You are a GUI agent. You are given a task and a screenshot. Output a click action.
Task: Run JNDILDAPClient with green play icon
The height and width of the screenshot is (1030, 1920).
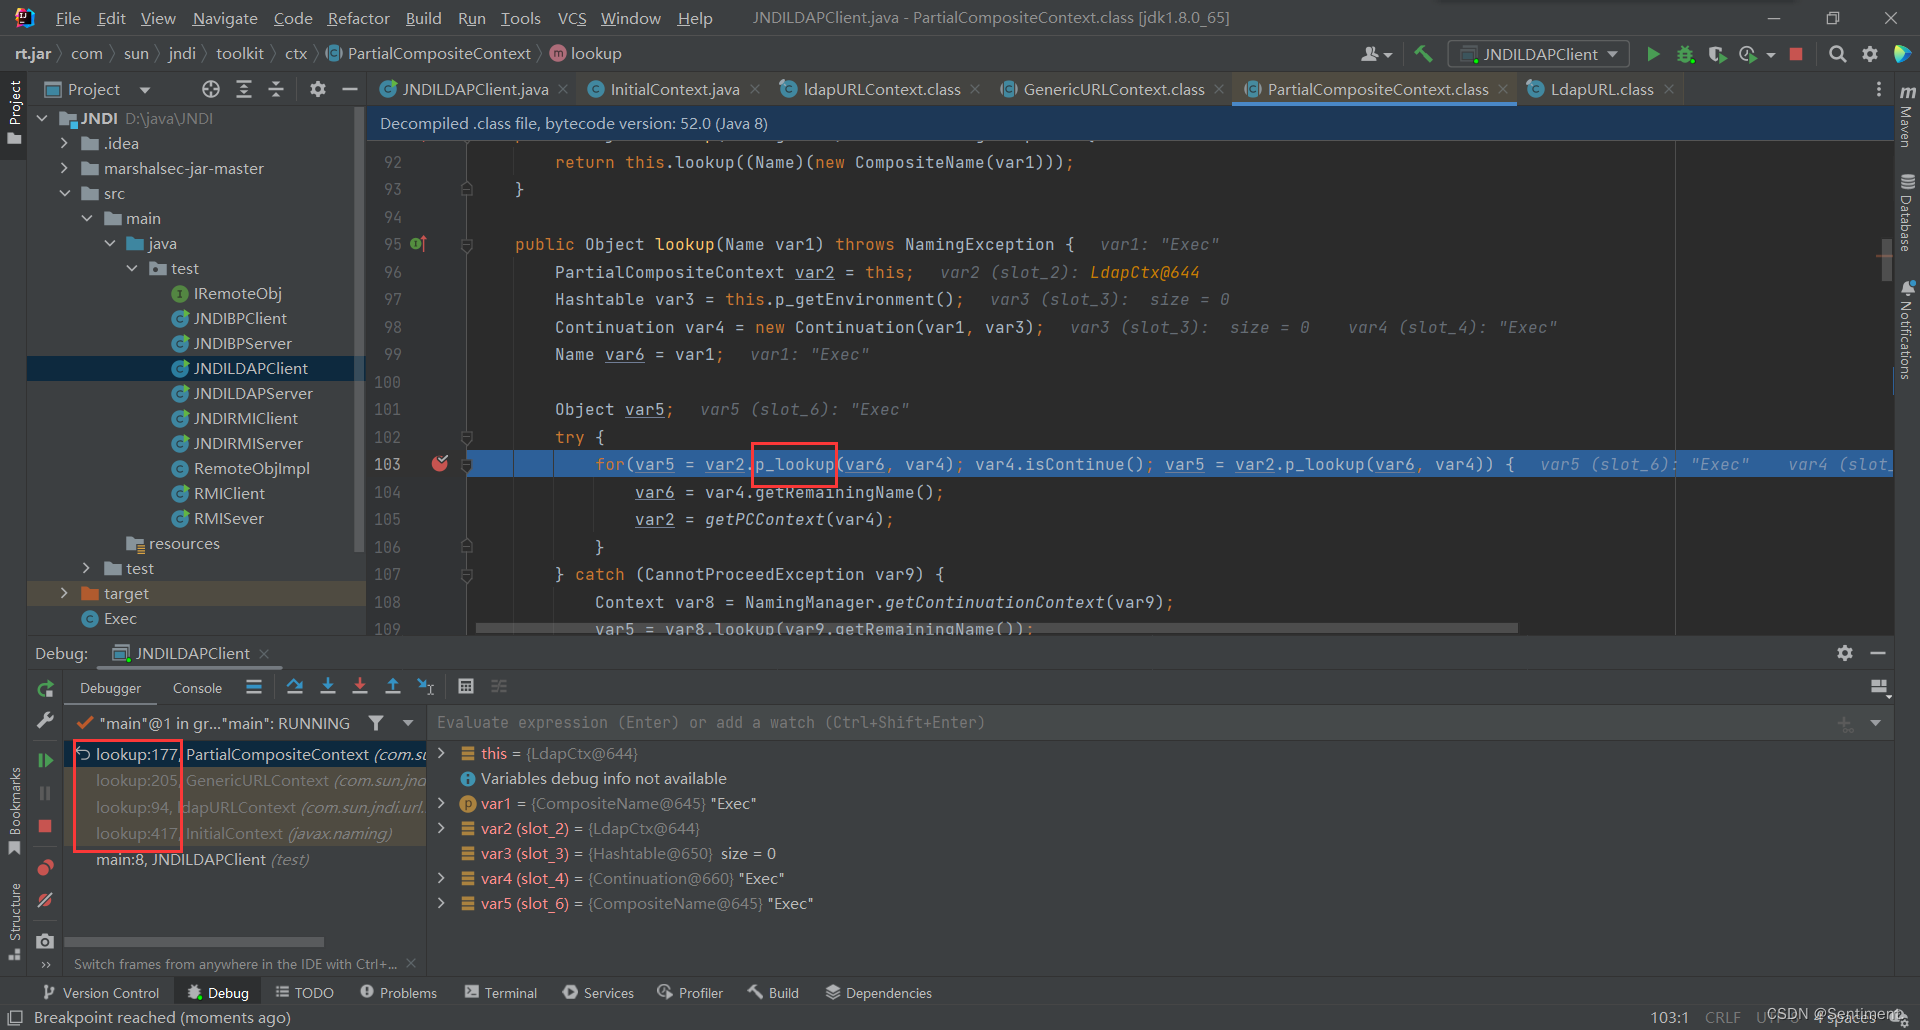(1653, 54)
